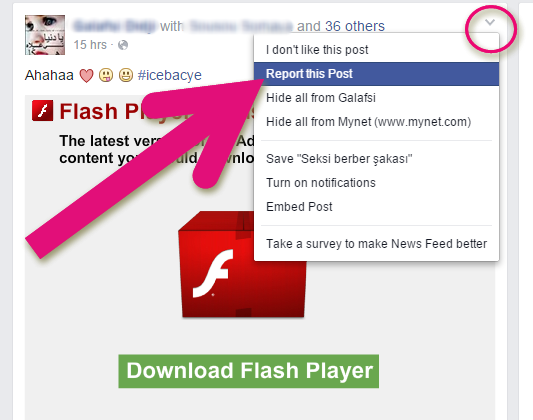Click the small Flash logo beside the title
The image size is (533, 420).
click(x=42, y=110)
